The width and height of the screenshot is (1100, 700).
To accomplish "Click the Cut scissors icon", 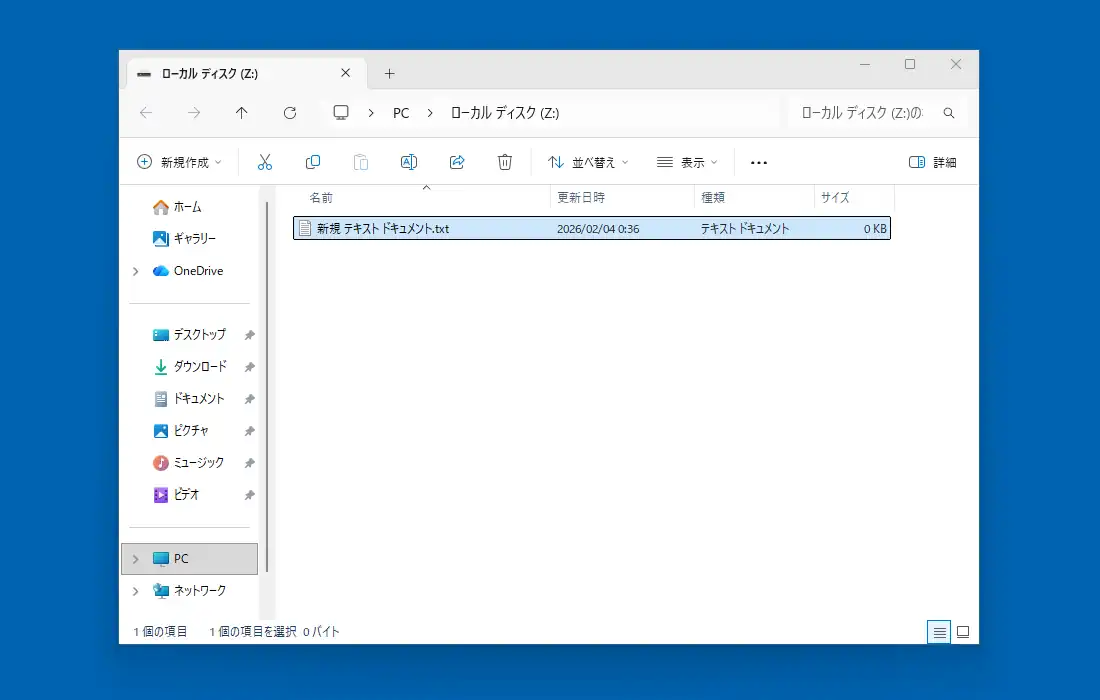I will [265, 162].
